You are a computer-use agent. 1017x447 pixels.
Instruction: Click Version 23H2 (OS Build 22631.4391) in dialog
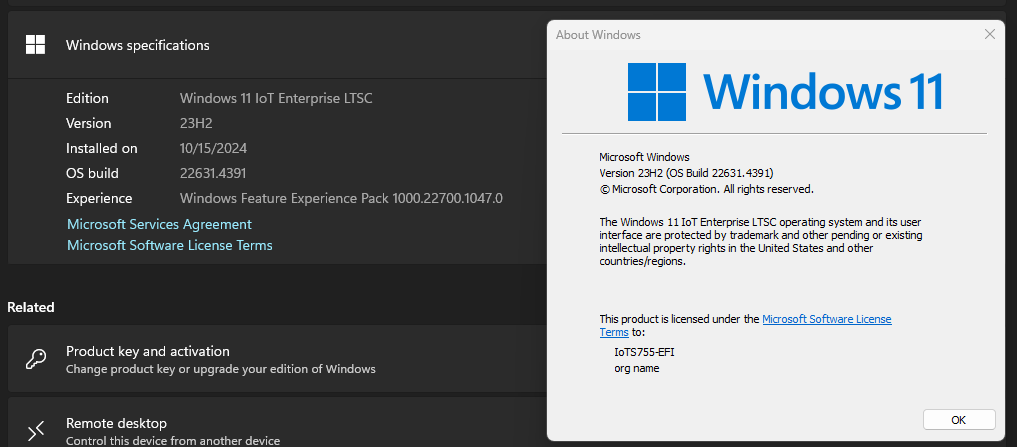686,173
